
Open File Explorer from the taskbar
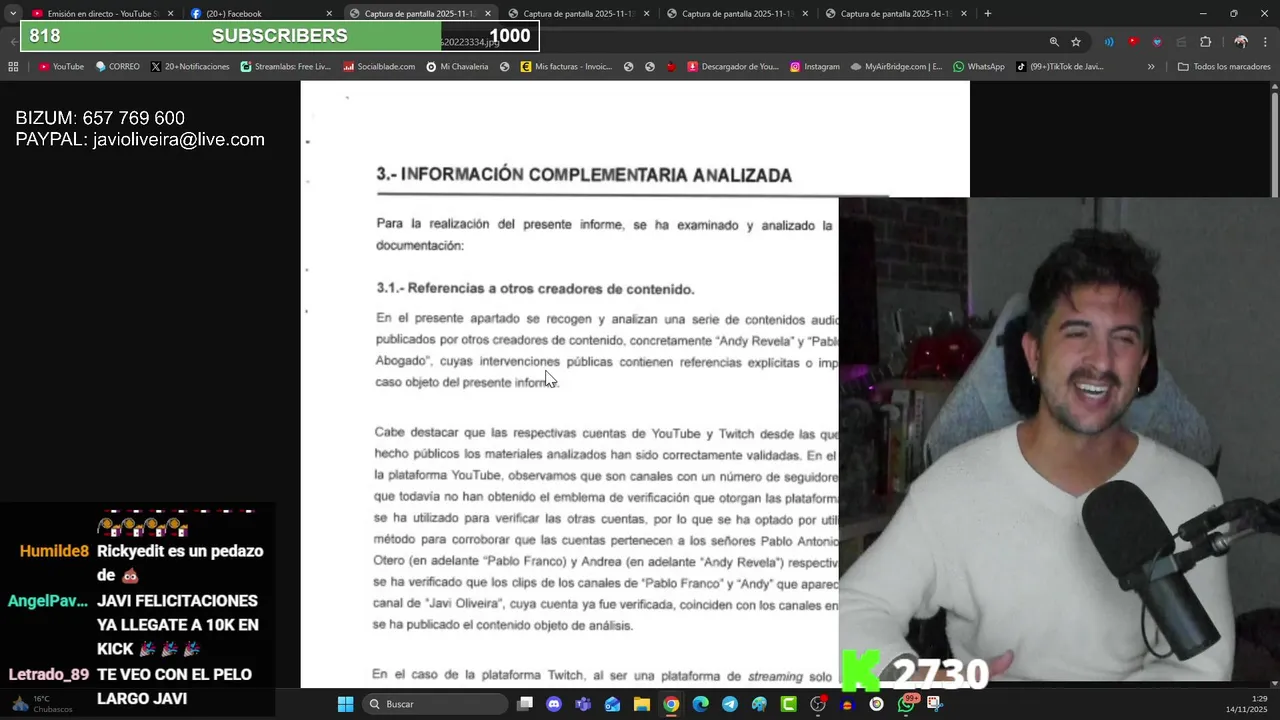point(641,704)
